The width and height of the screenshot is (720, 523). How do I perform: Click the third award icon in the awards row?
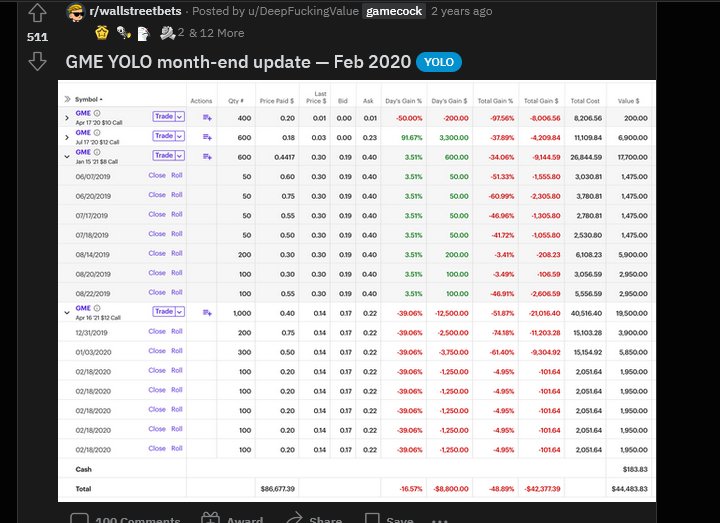144,34
